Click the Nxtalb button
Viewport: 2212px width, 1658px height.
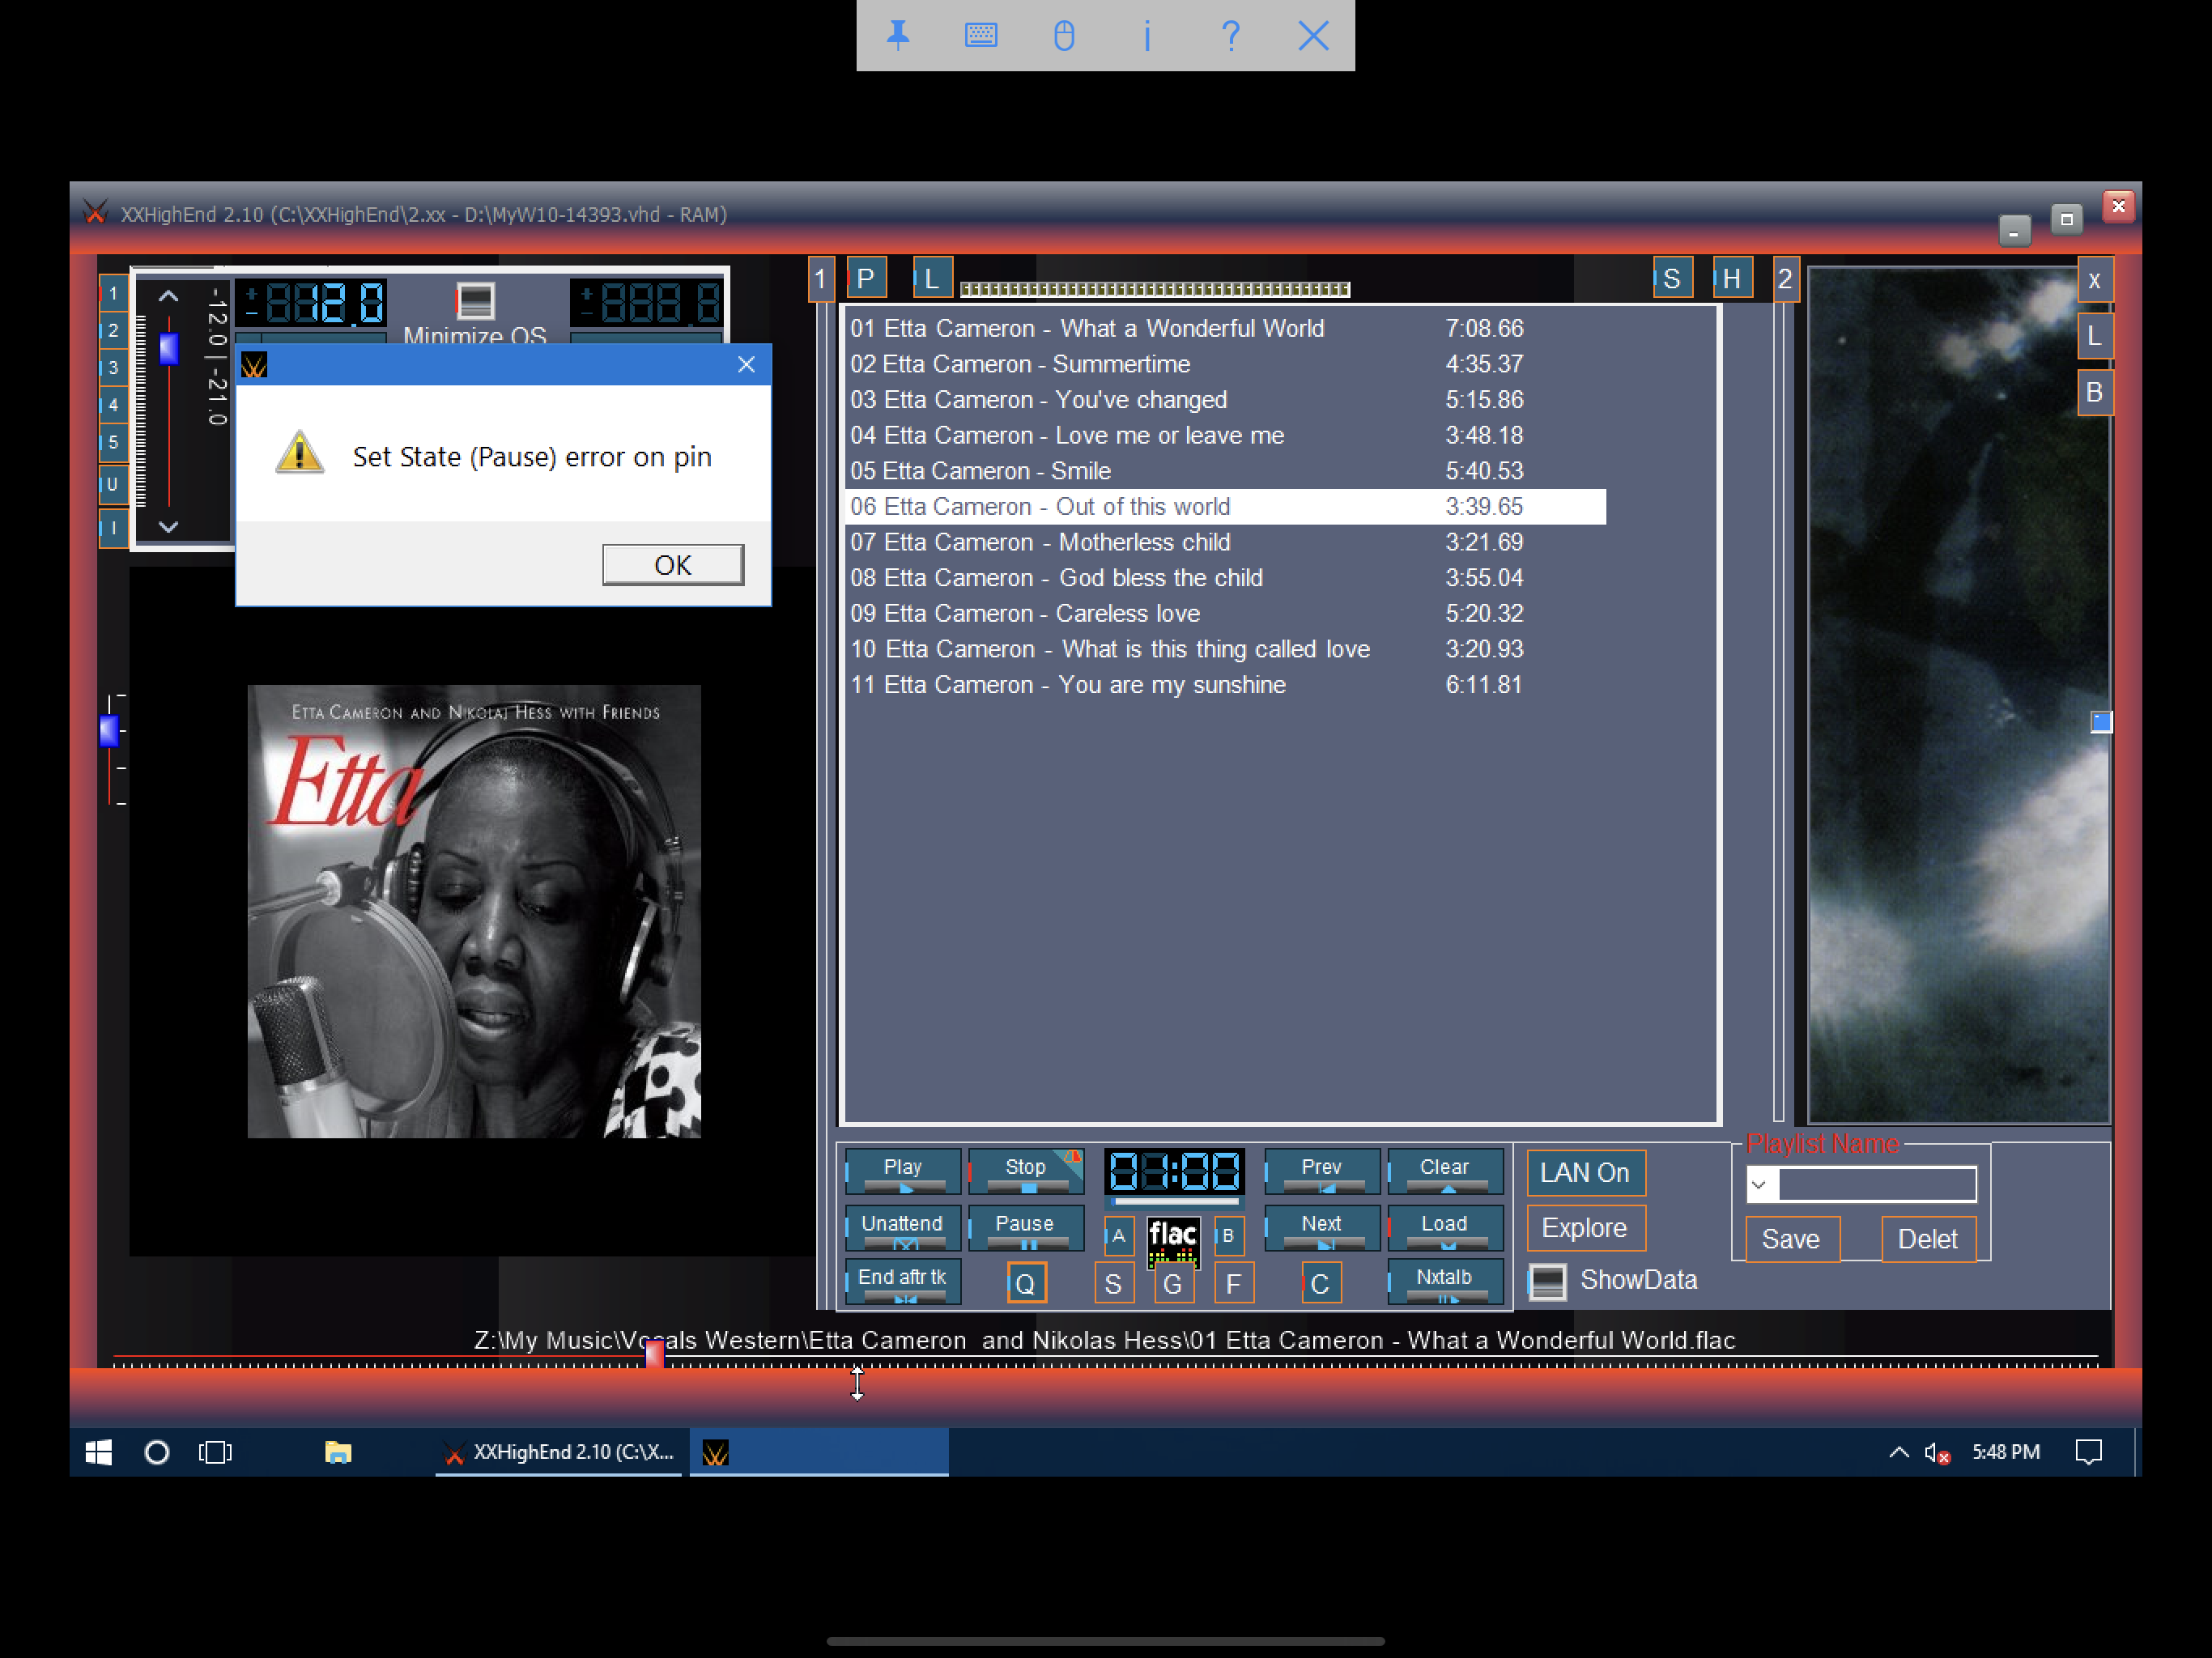point(1445,1282)
